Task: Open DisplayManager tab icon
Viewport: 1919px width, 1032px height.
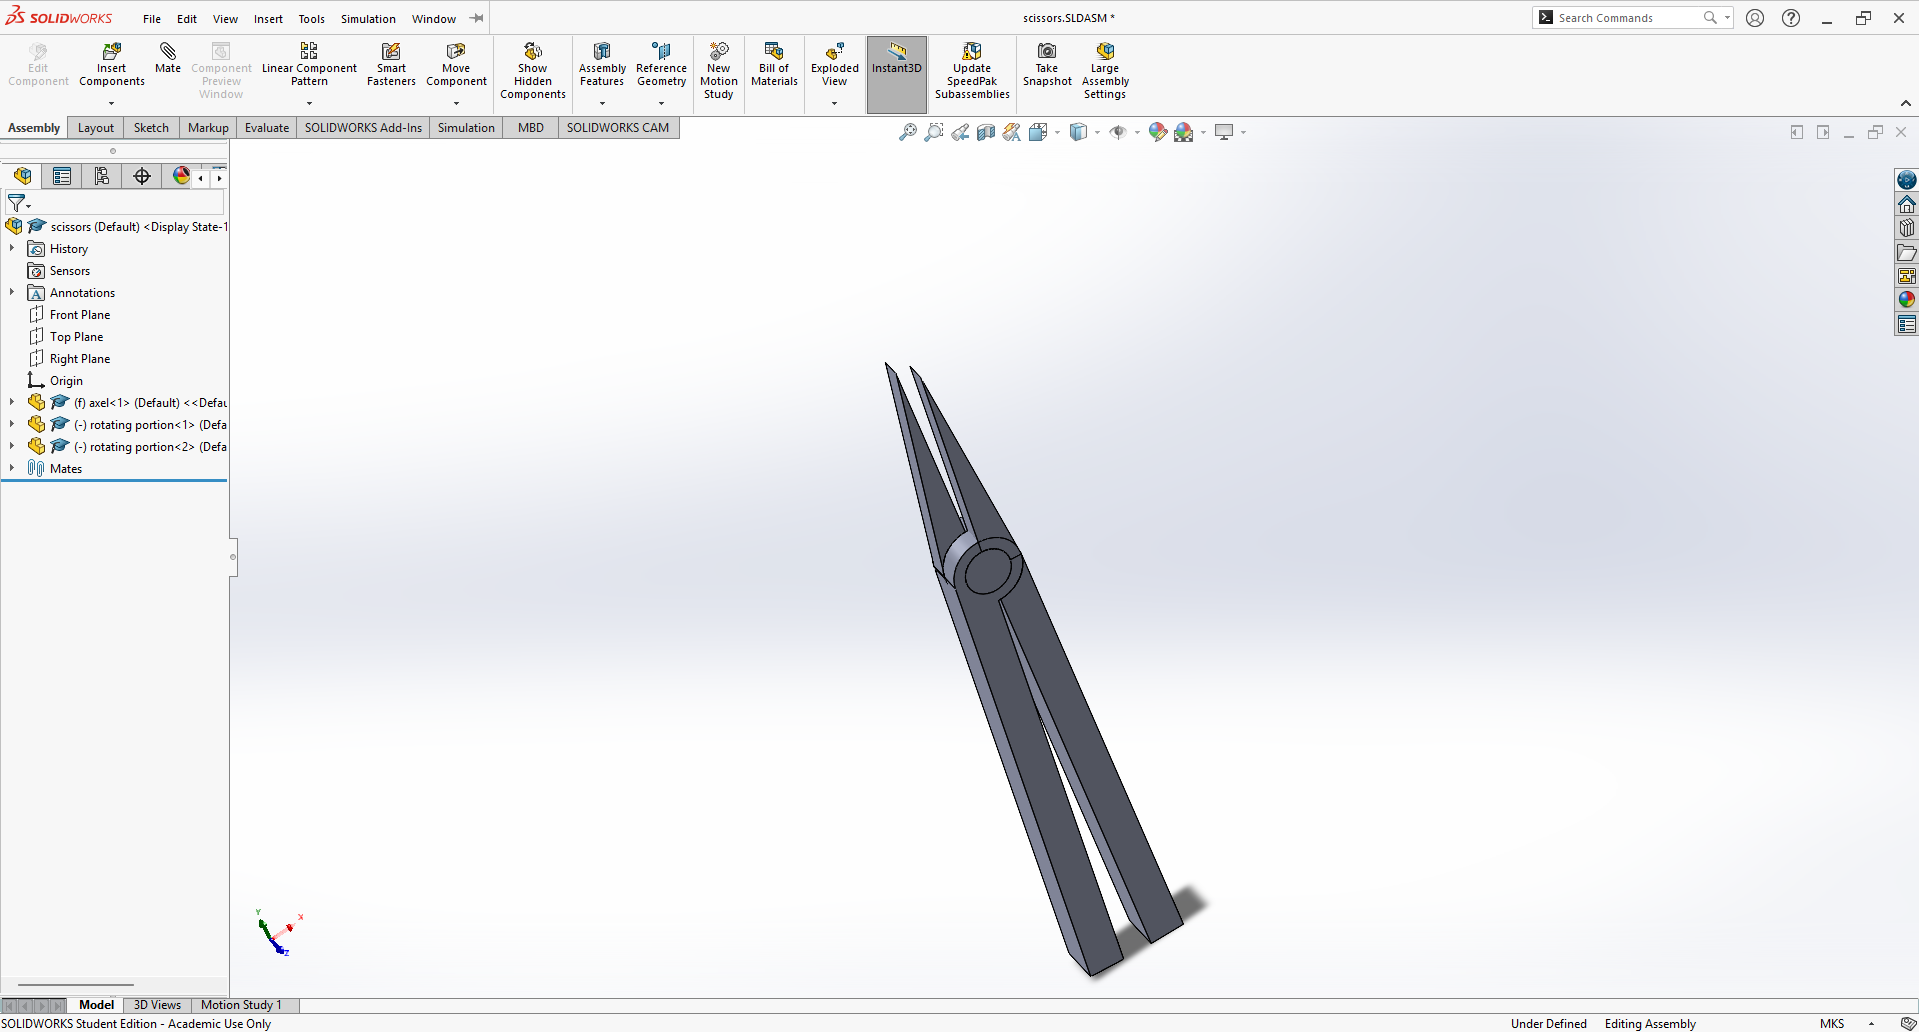Action: [181, 176]
